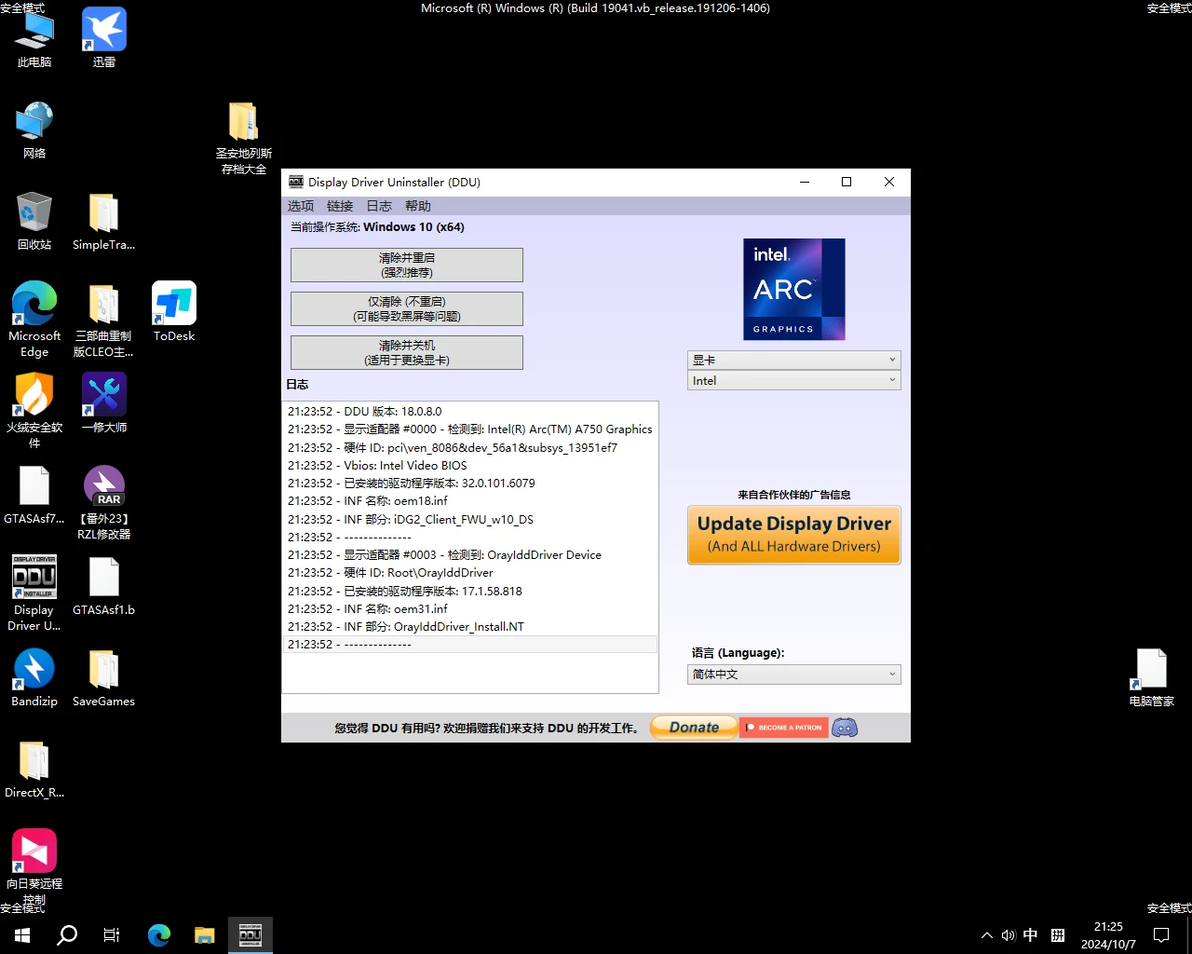Click the Donate button
Screen dimensions: 1192x954
coord(693,727)
